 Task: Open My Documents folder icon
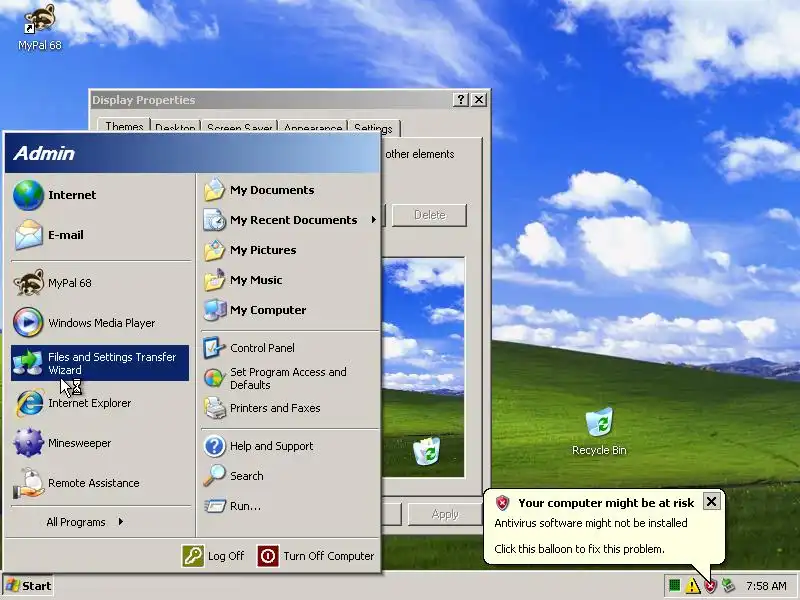point(214,190)
